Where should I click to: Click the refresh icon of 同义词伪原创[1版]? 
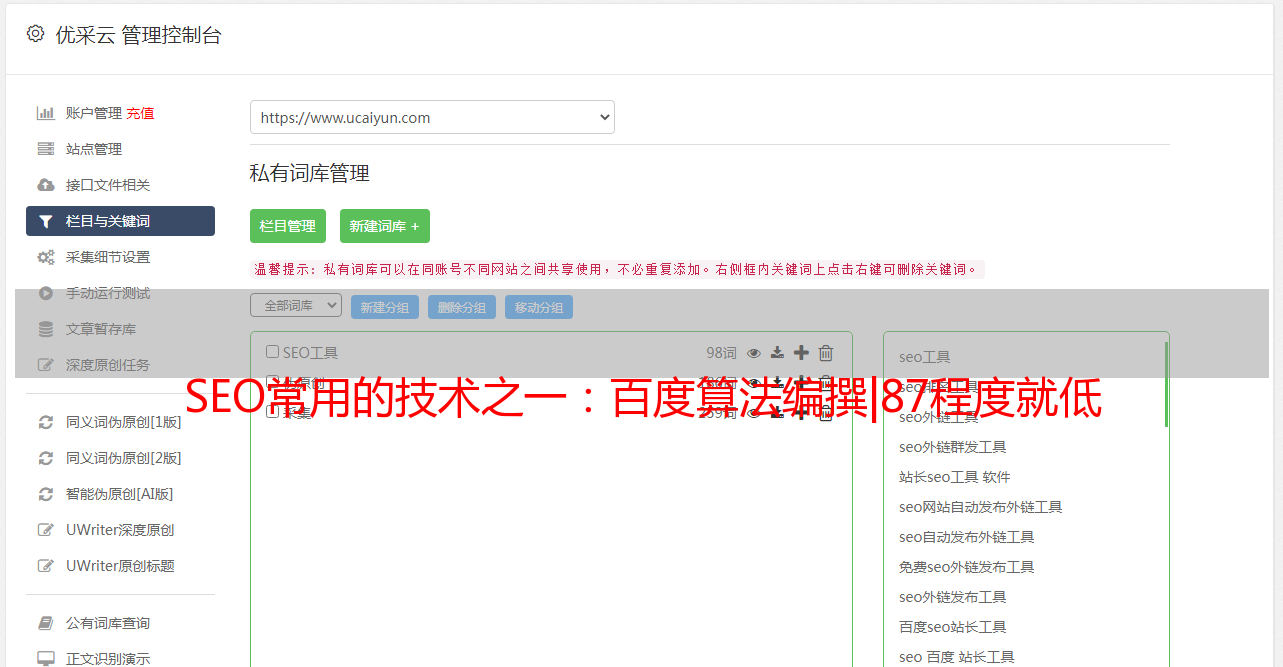[x=46, y=422]
